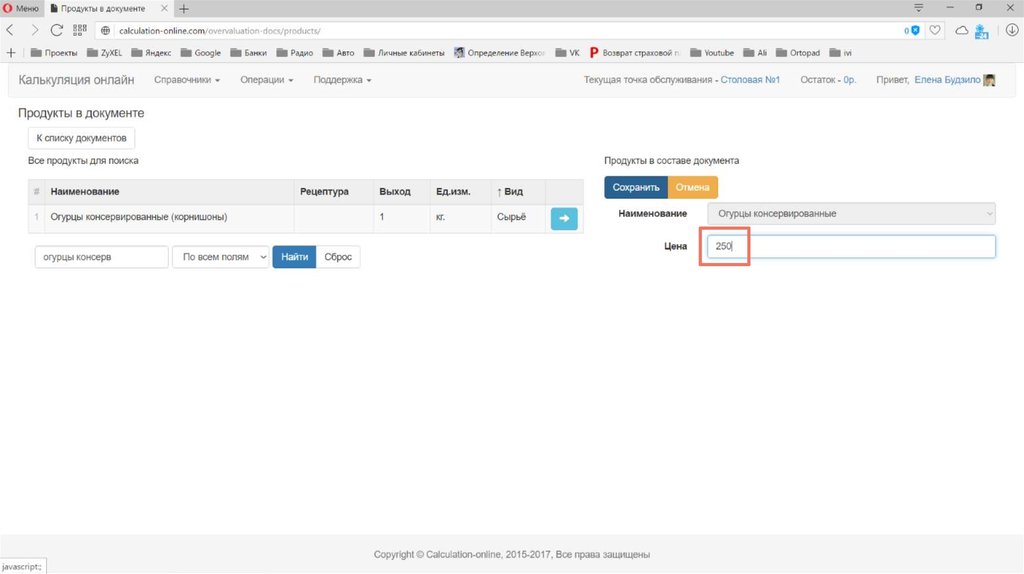The height and width of the screenshot is (574, 1024).
Task: Open the По всем полям search filter dropdown
Action: pyautogui.click(x=221, y=257)
